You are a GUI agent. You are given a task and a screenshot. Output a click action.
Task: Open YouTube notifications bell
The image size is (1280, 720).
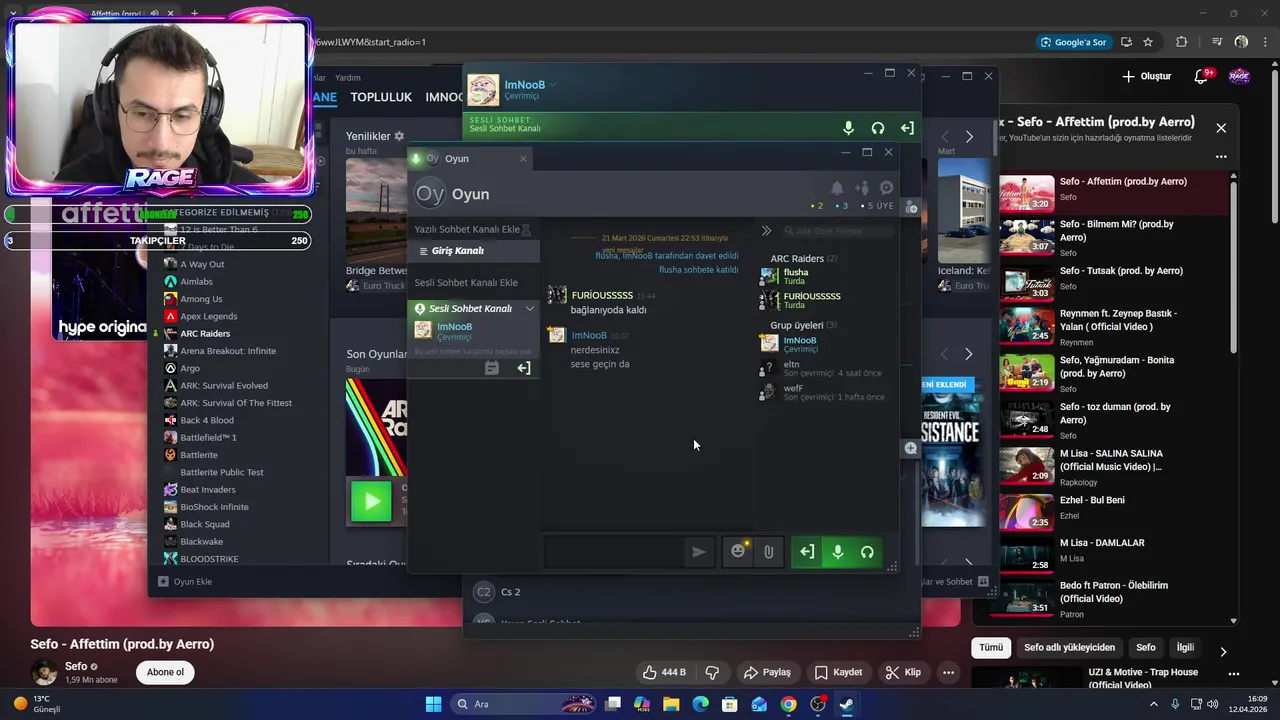1202,76
